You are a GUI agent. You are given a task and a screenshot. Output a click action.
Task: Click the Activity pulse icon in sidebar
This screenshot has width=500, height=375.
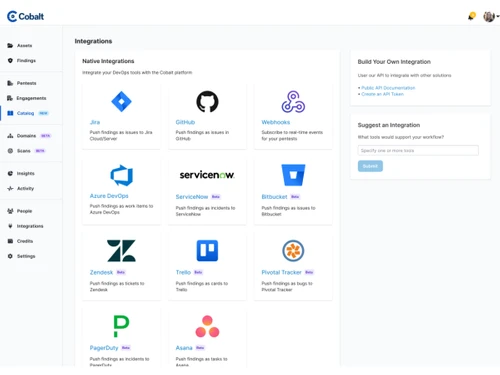[x=10, y=188]
